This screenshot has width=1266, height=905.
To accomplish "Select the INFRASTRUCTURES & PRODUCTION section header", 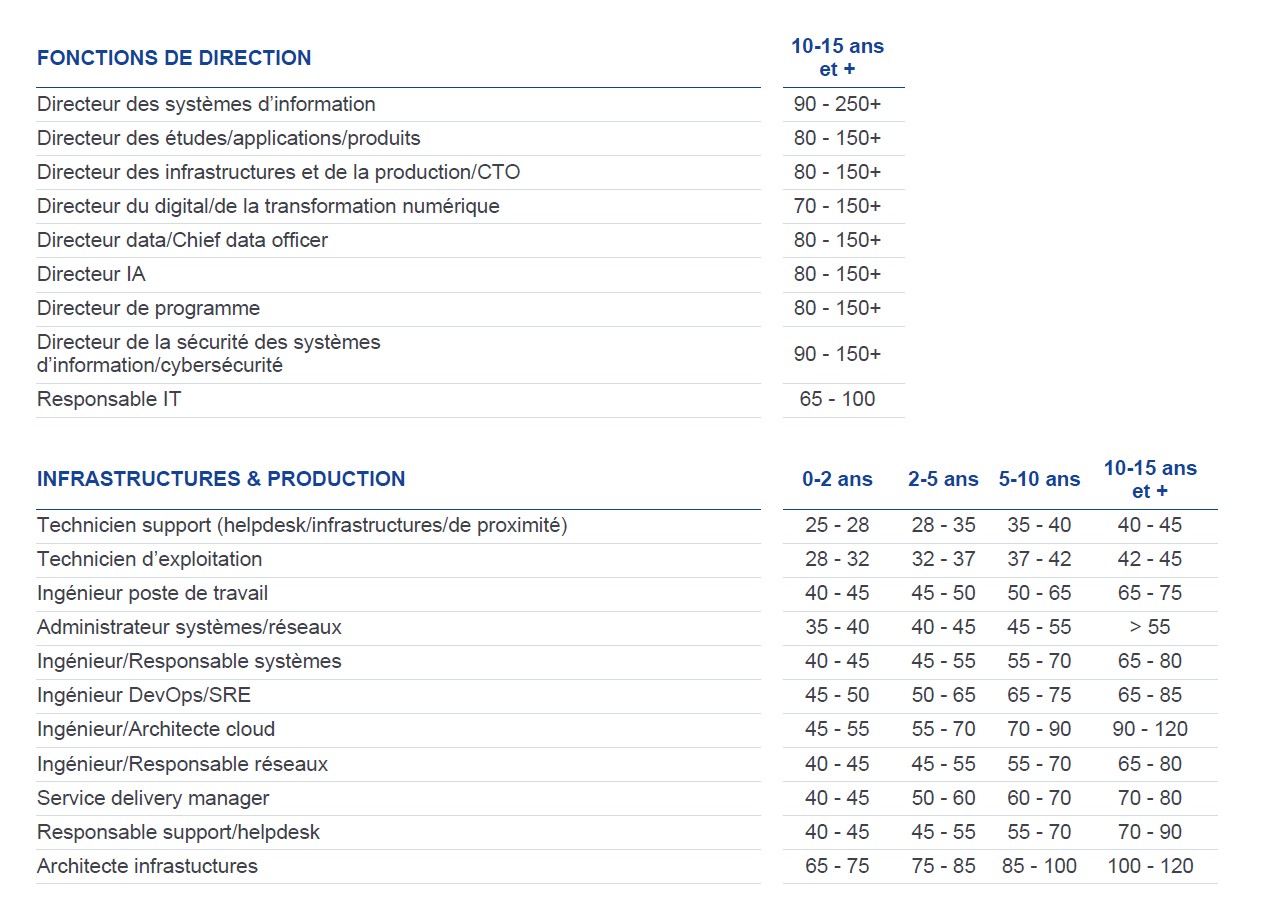I will (221, 479).
